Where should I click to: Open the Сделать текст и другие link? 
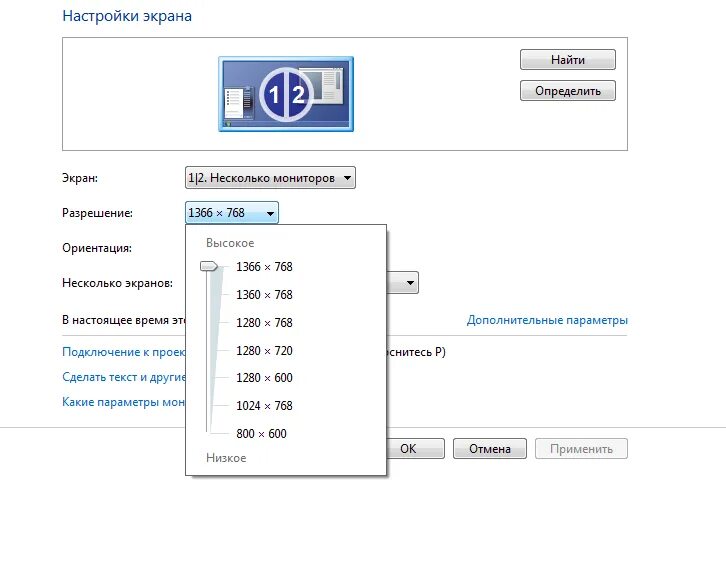pos(124,377)
